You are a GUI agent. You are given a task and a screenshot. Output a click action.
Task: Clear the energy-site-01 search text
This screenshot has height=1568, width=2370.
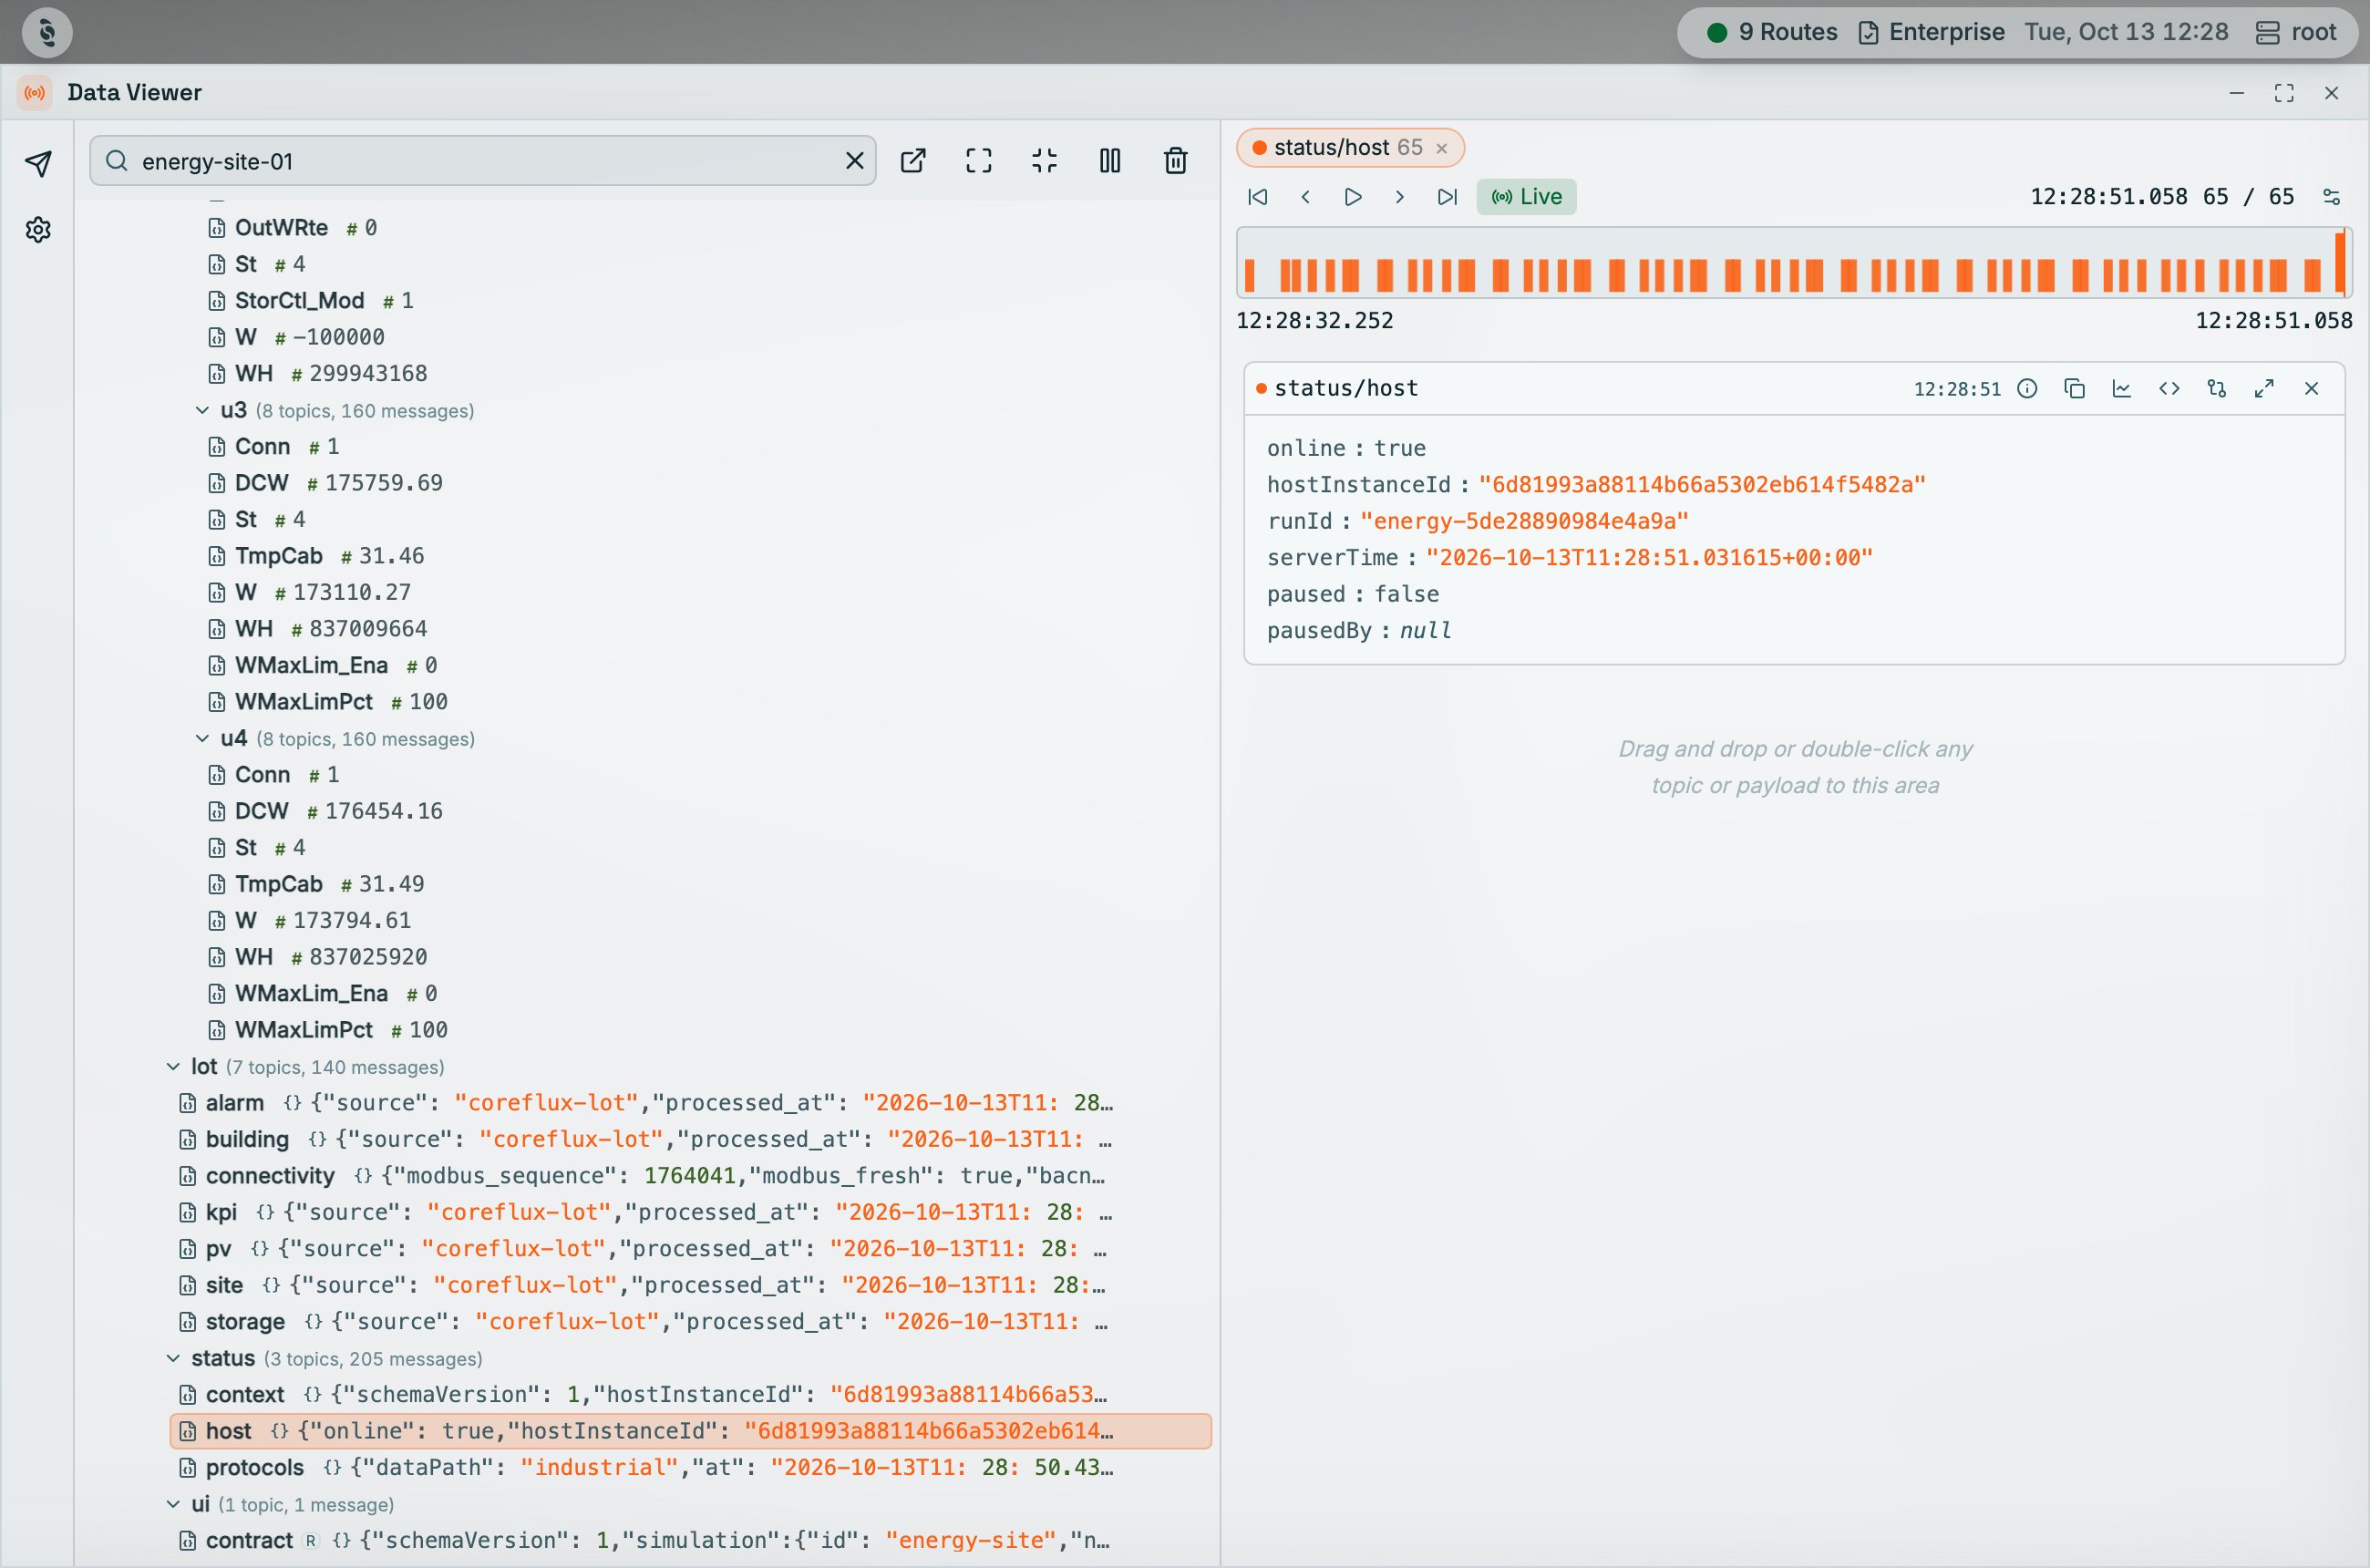coord(854,161)
